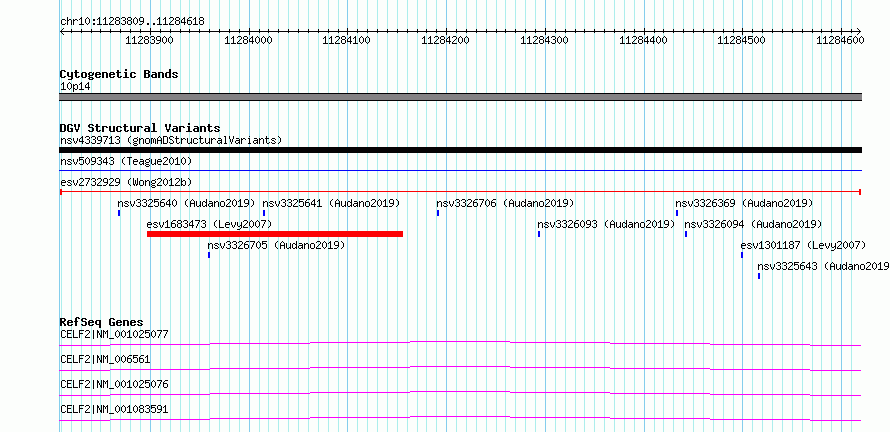Open the nsv3326705 (Audano2019) label
This screenshot has height=432, width=890.
[x=276, y=245]
